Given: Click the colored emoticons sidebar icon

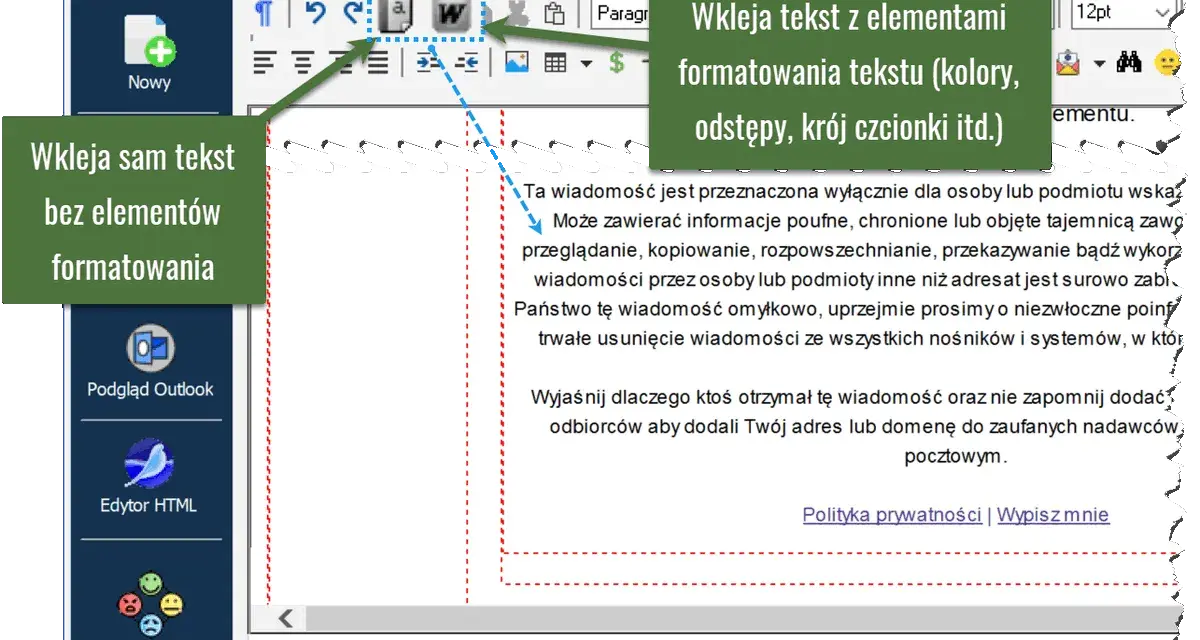Looking at the screenshot, I should point(150,604).
